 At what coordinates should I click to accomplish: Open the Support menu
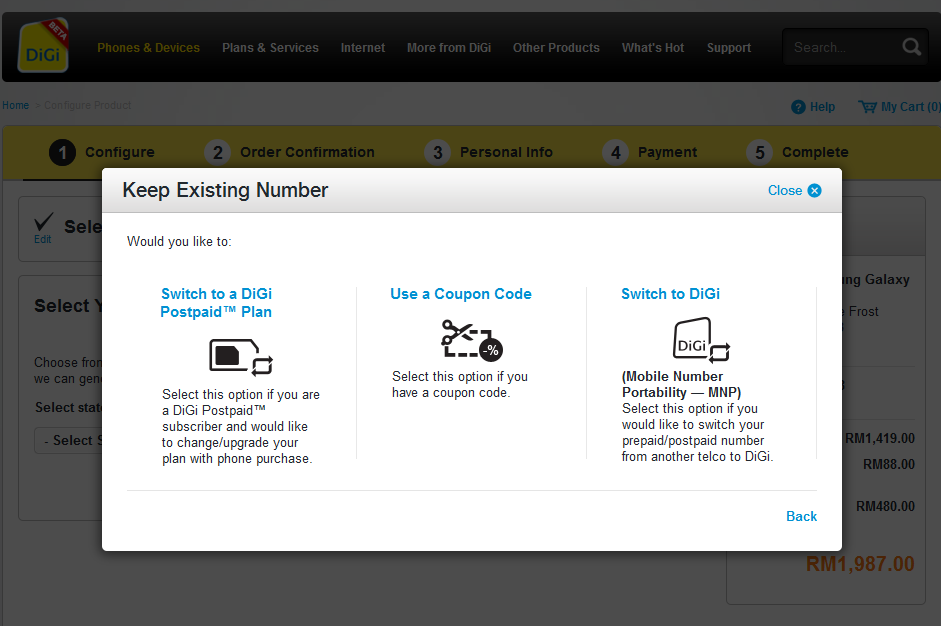(x=728, y=48)
